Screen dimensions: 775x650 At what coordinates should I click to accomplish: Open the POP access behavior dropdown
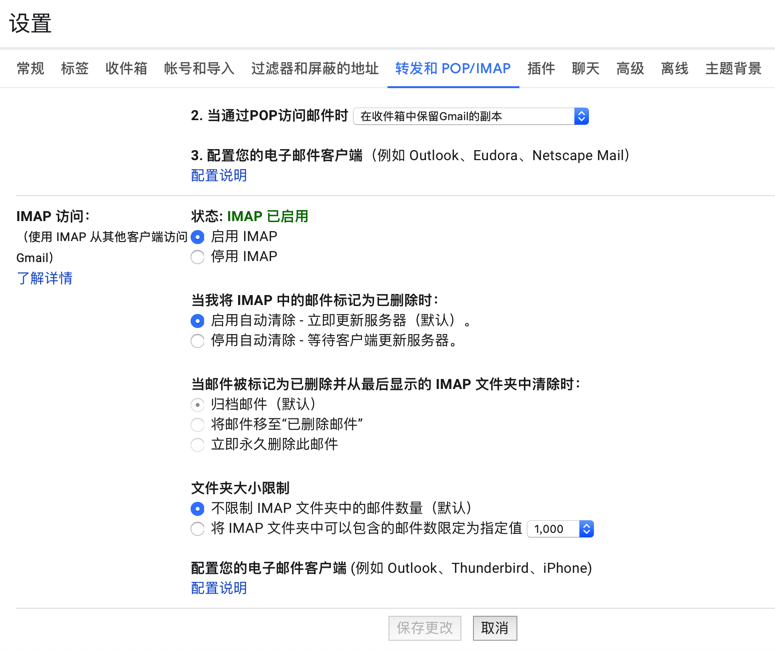[x=471, y=117]
